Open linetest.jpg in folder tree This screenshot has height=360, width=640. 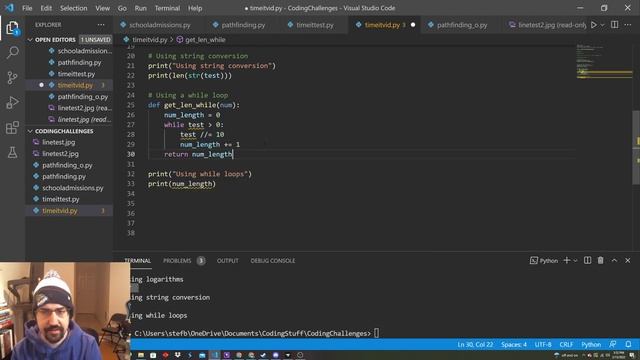point(69,142)
